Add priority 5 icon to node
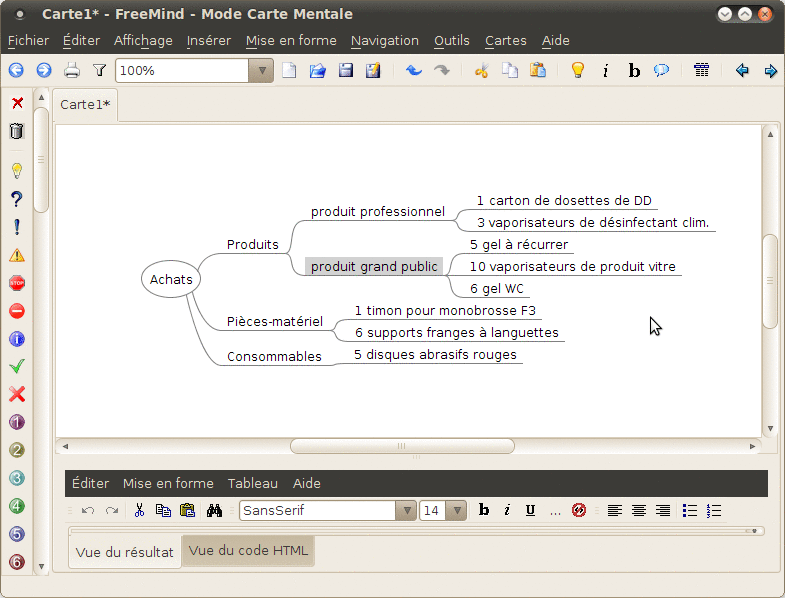The width and height of the screenshot is (785, 598). [x=17, y=534]
